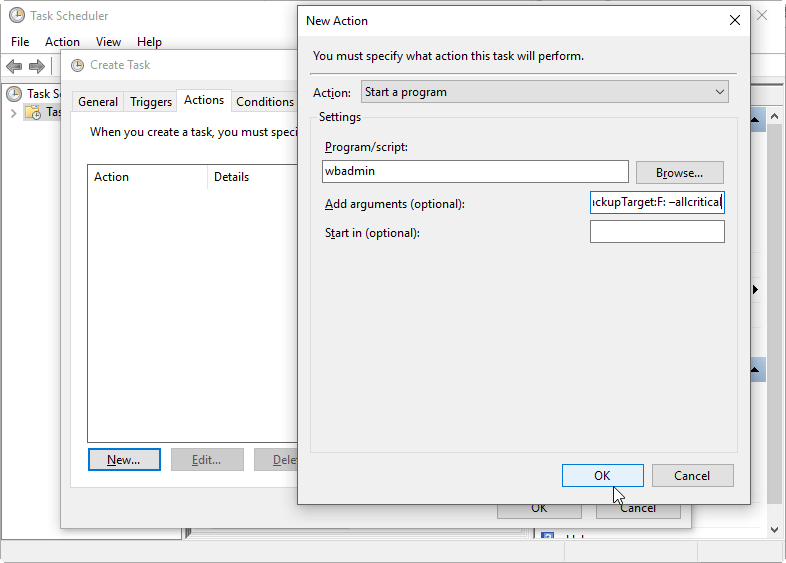The image size is (786, 563).
Task: Click the Back arrow in Task Scheduler toolbar
Action: (14, 66)
